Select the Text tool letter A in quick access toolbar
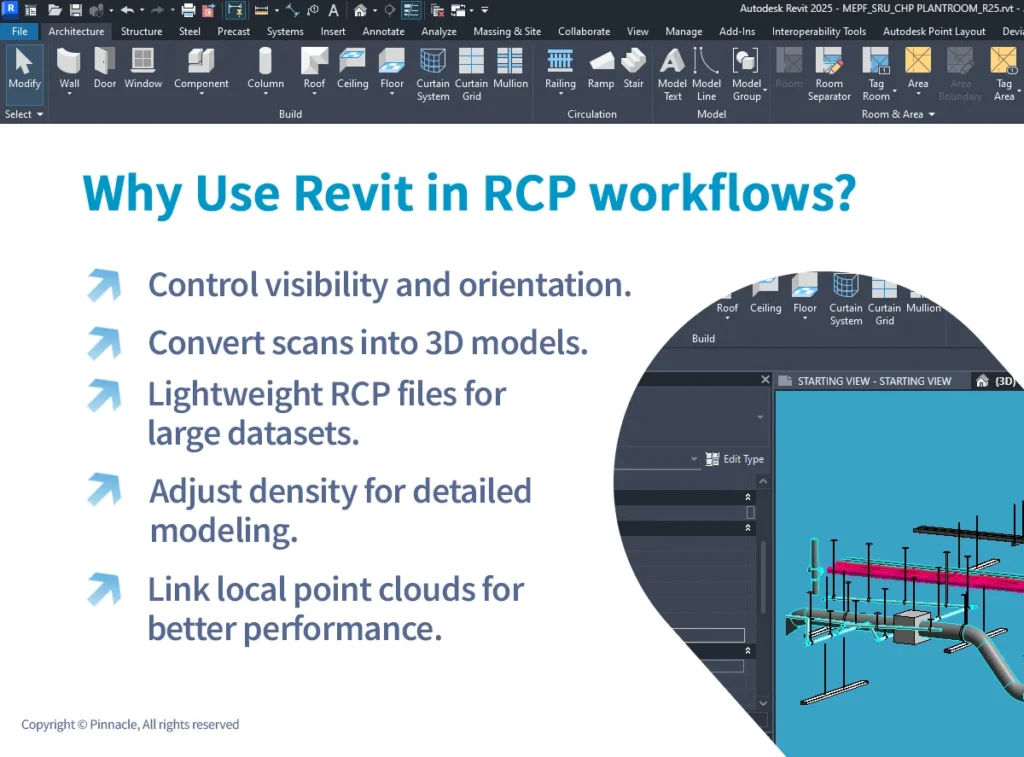The image size is (1024, 757). [333, 10]
